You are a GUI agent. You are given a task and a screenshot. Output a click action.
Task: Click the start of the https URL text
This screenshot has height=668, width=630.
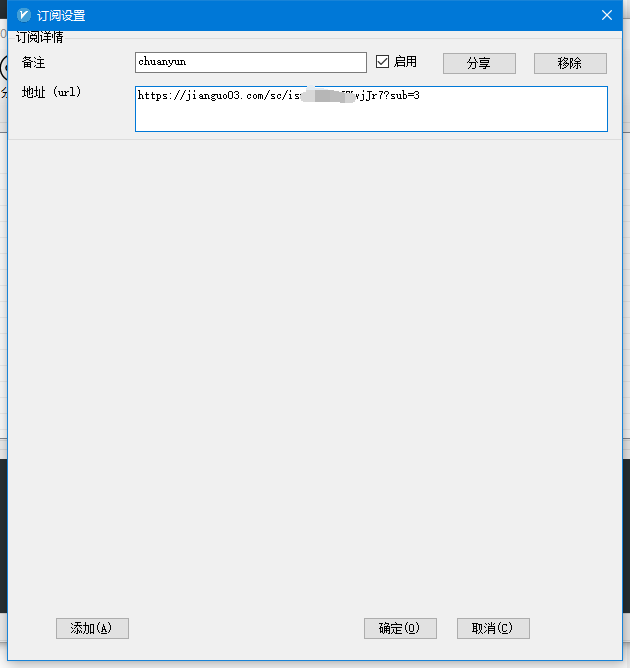click(x=140, y=96)
